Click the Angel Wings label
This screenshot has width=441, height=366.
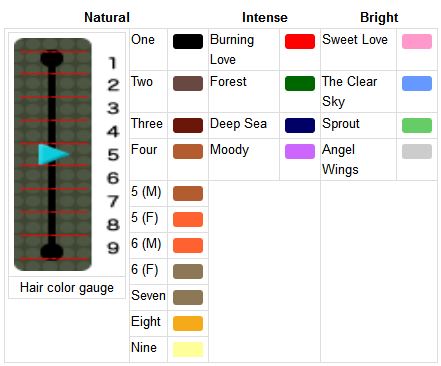click(340, 160)
